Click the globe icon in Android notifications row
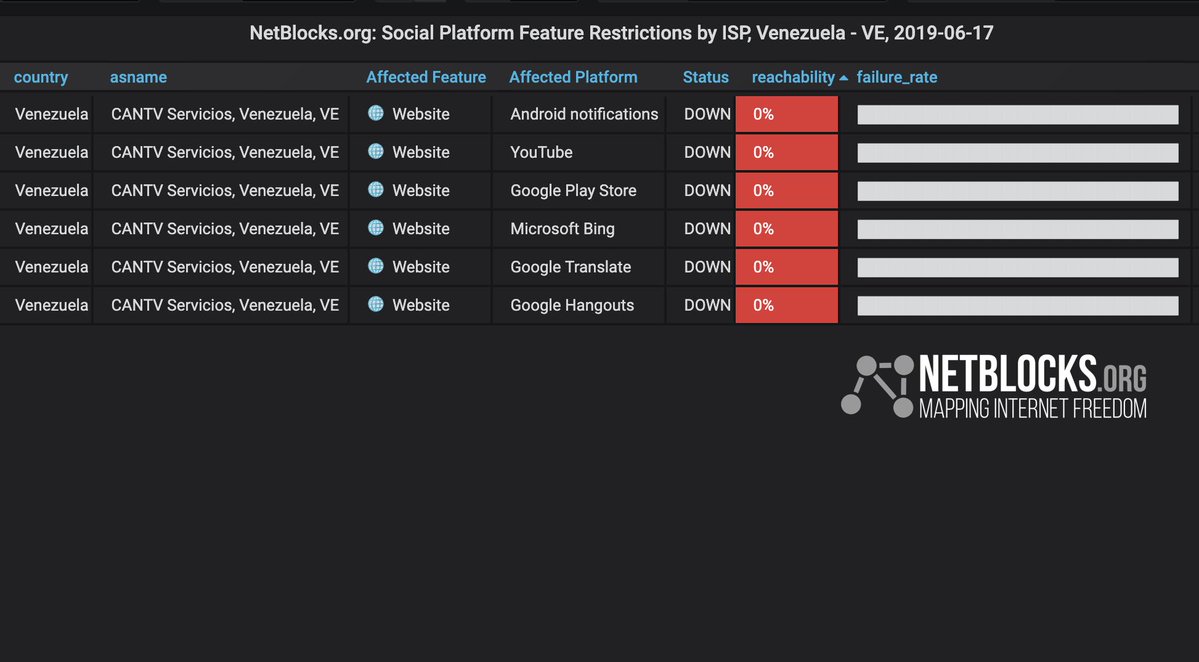Image resolution: width=1199 pixels, height=662 pixels. tap(375, 113)
